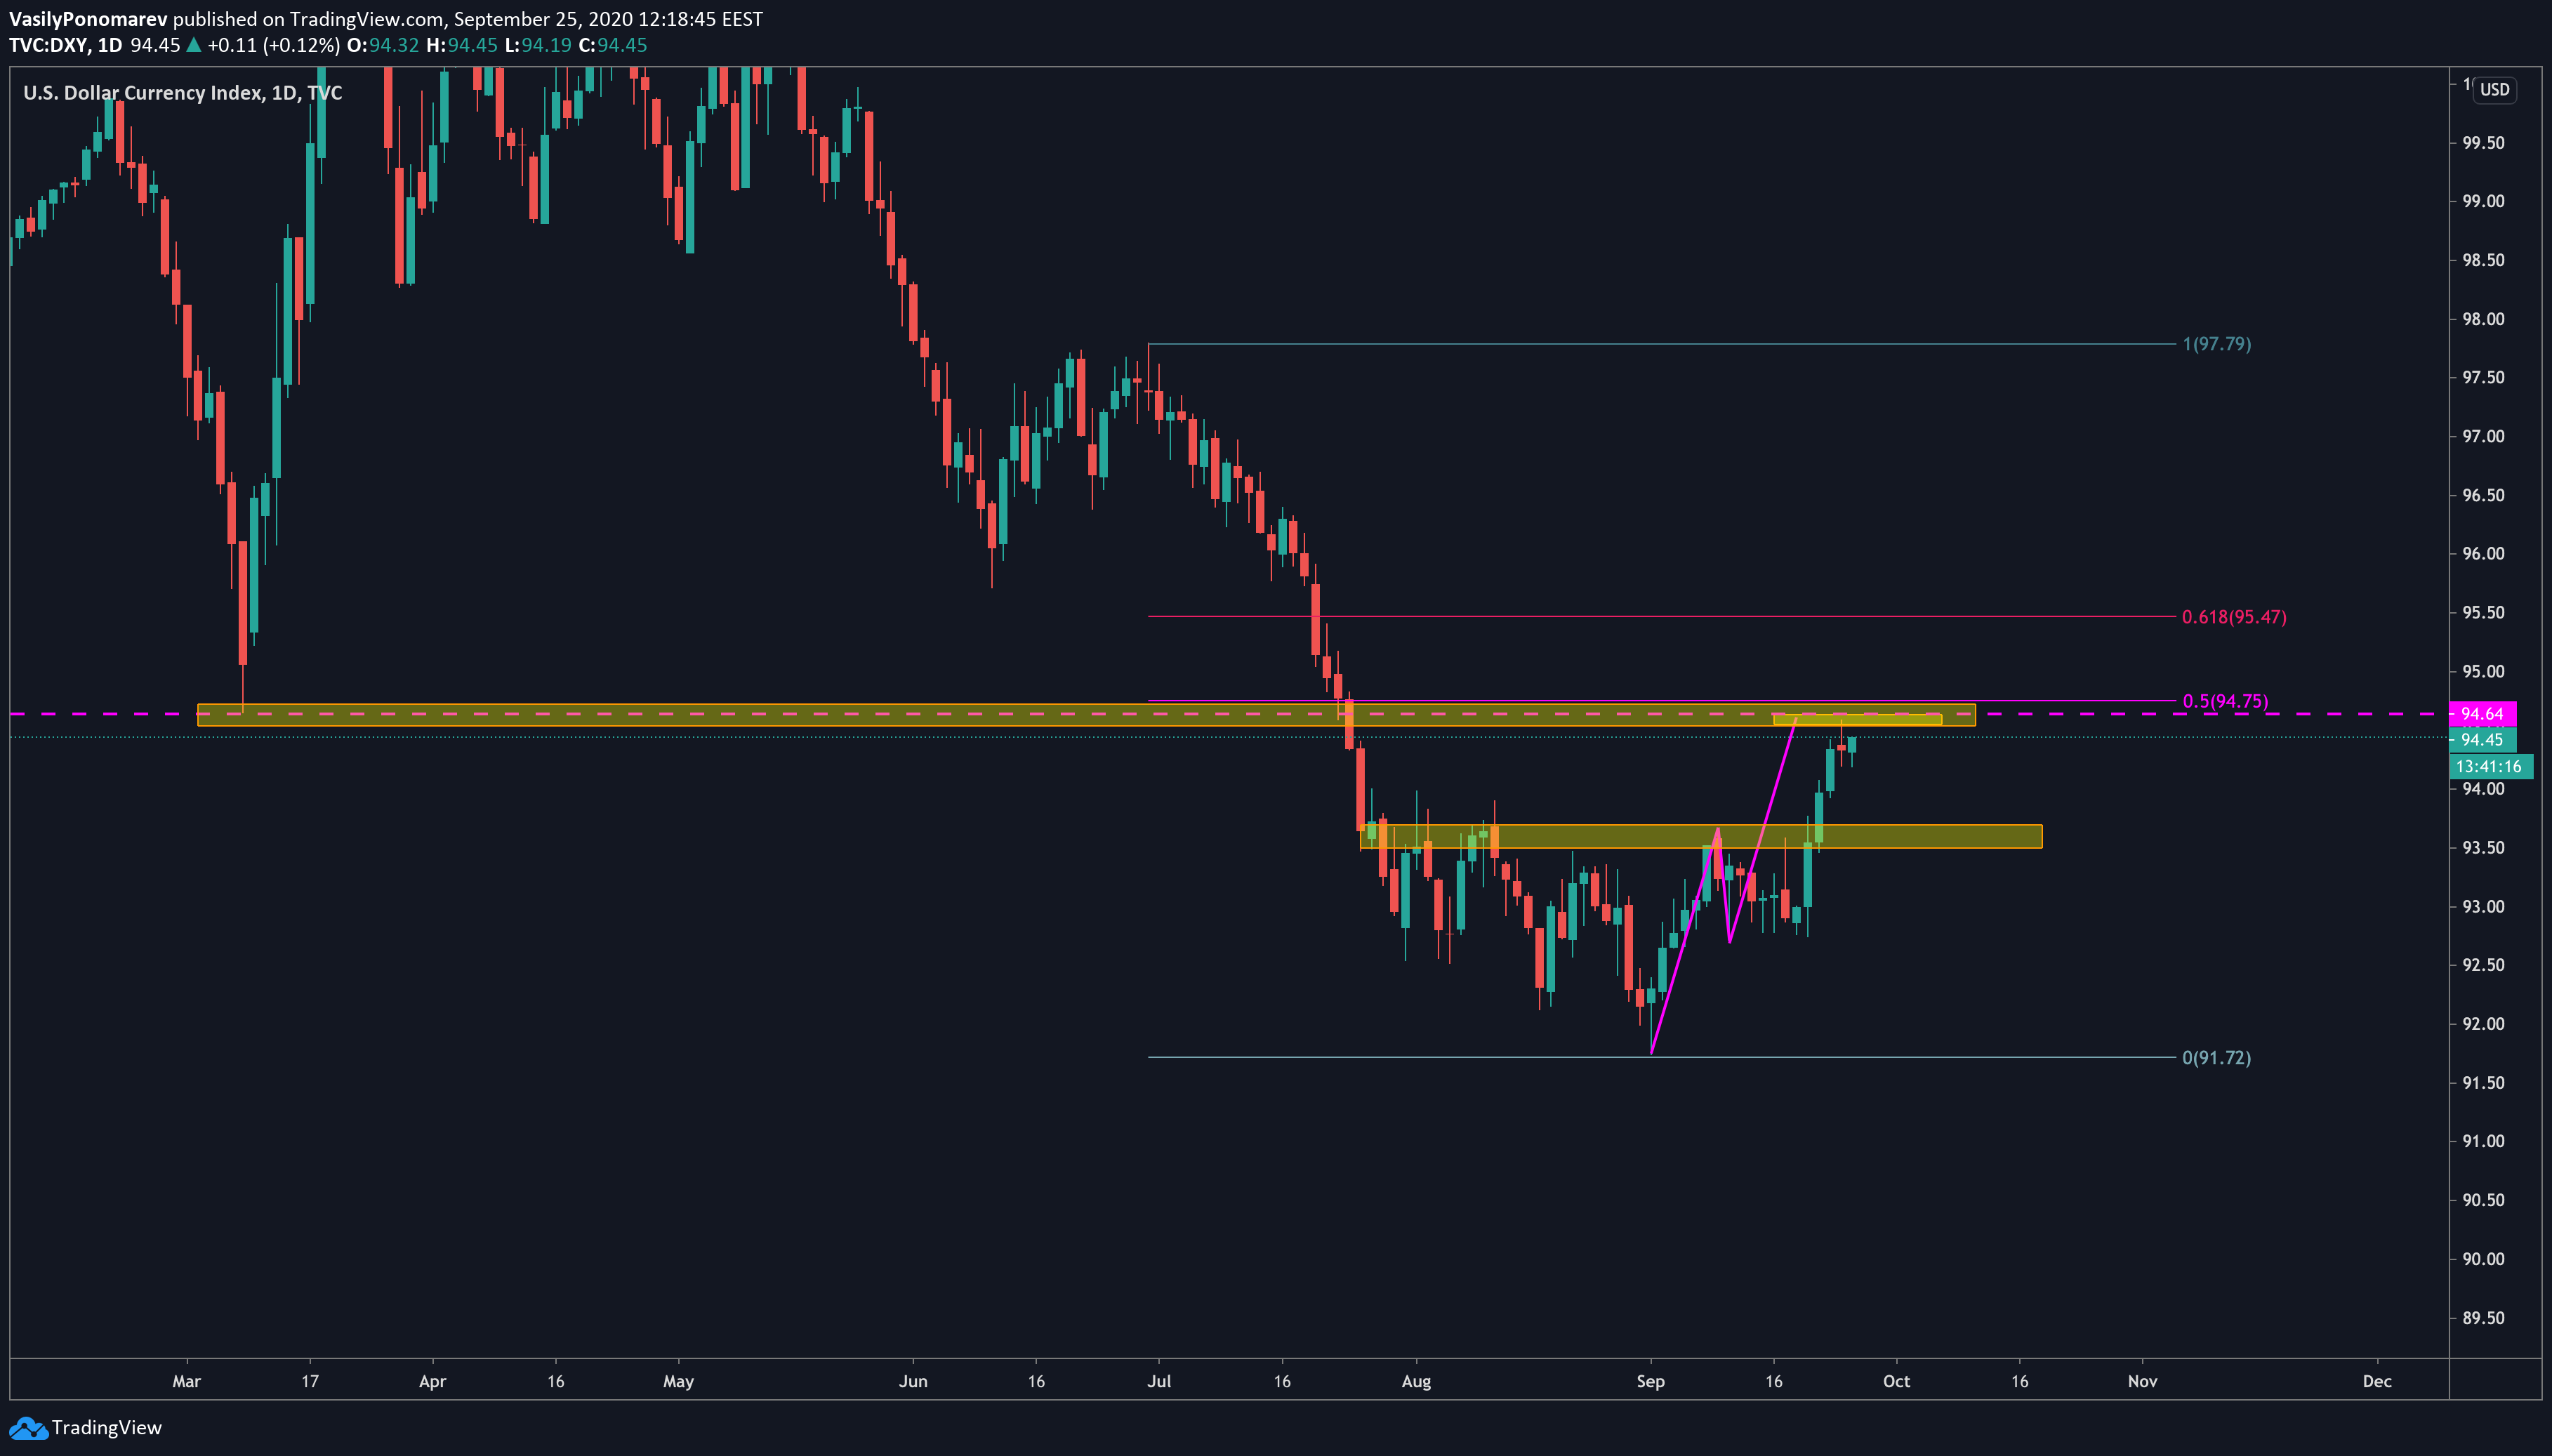Image resolution: width=2552 pixels, height=1456 pixels.
Task: Click the Mar label on time axis
Action: pyautogui.click(x=186, y=1381)
